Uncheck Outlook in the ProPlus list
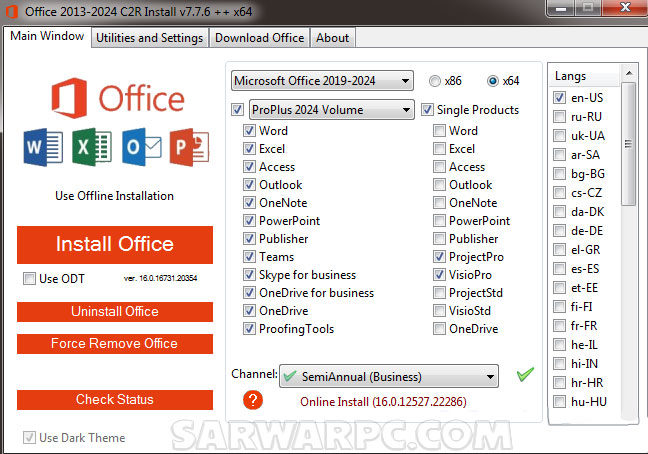 click(x=249, y=185)
